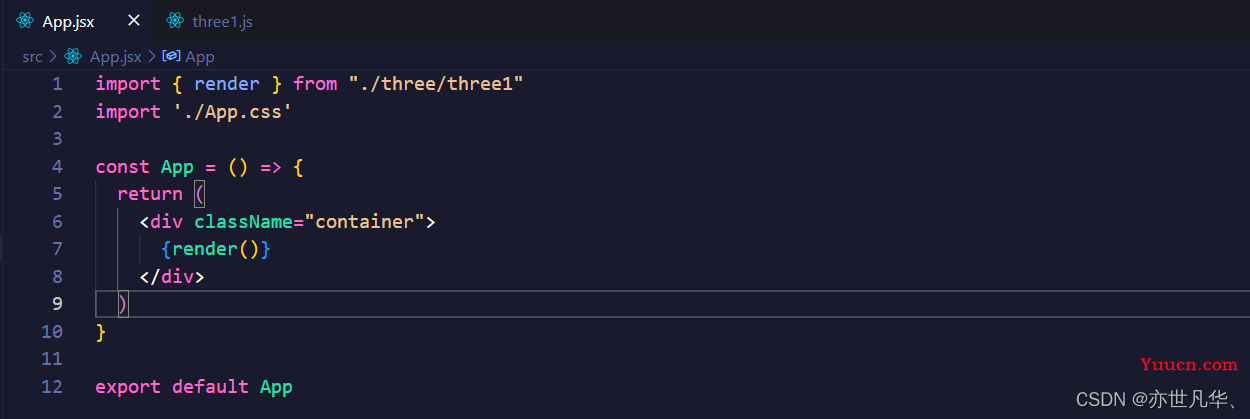The image size is (1250, 419).
Task: Open the App.jsx breadcrumb item
Action: pyautogui.click(x=115, y=57)
